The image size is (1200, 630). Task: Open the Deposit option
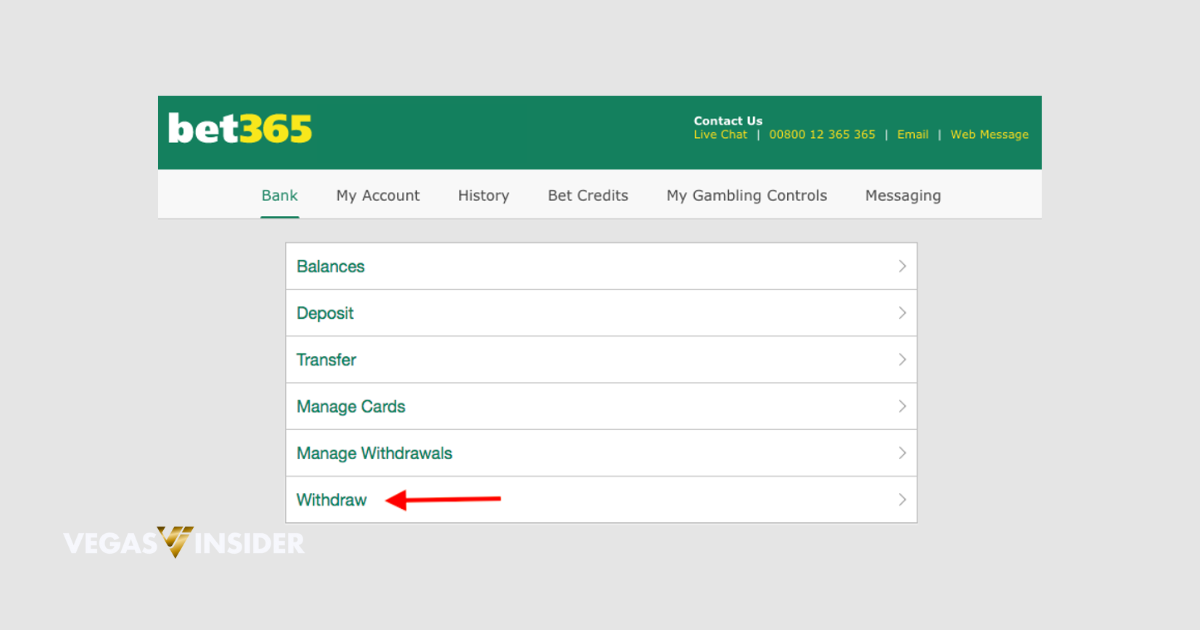tap(601, 313)
